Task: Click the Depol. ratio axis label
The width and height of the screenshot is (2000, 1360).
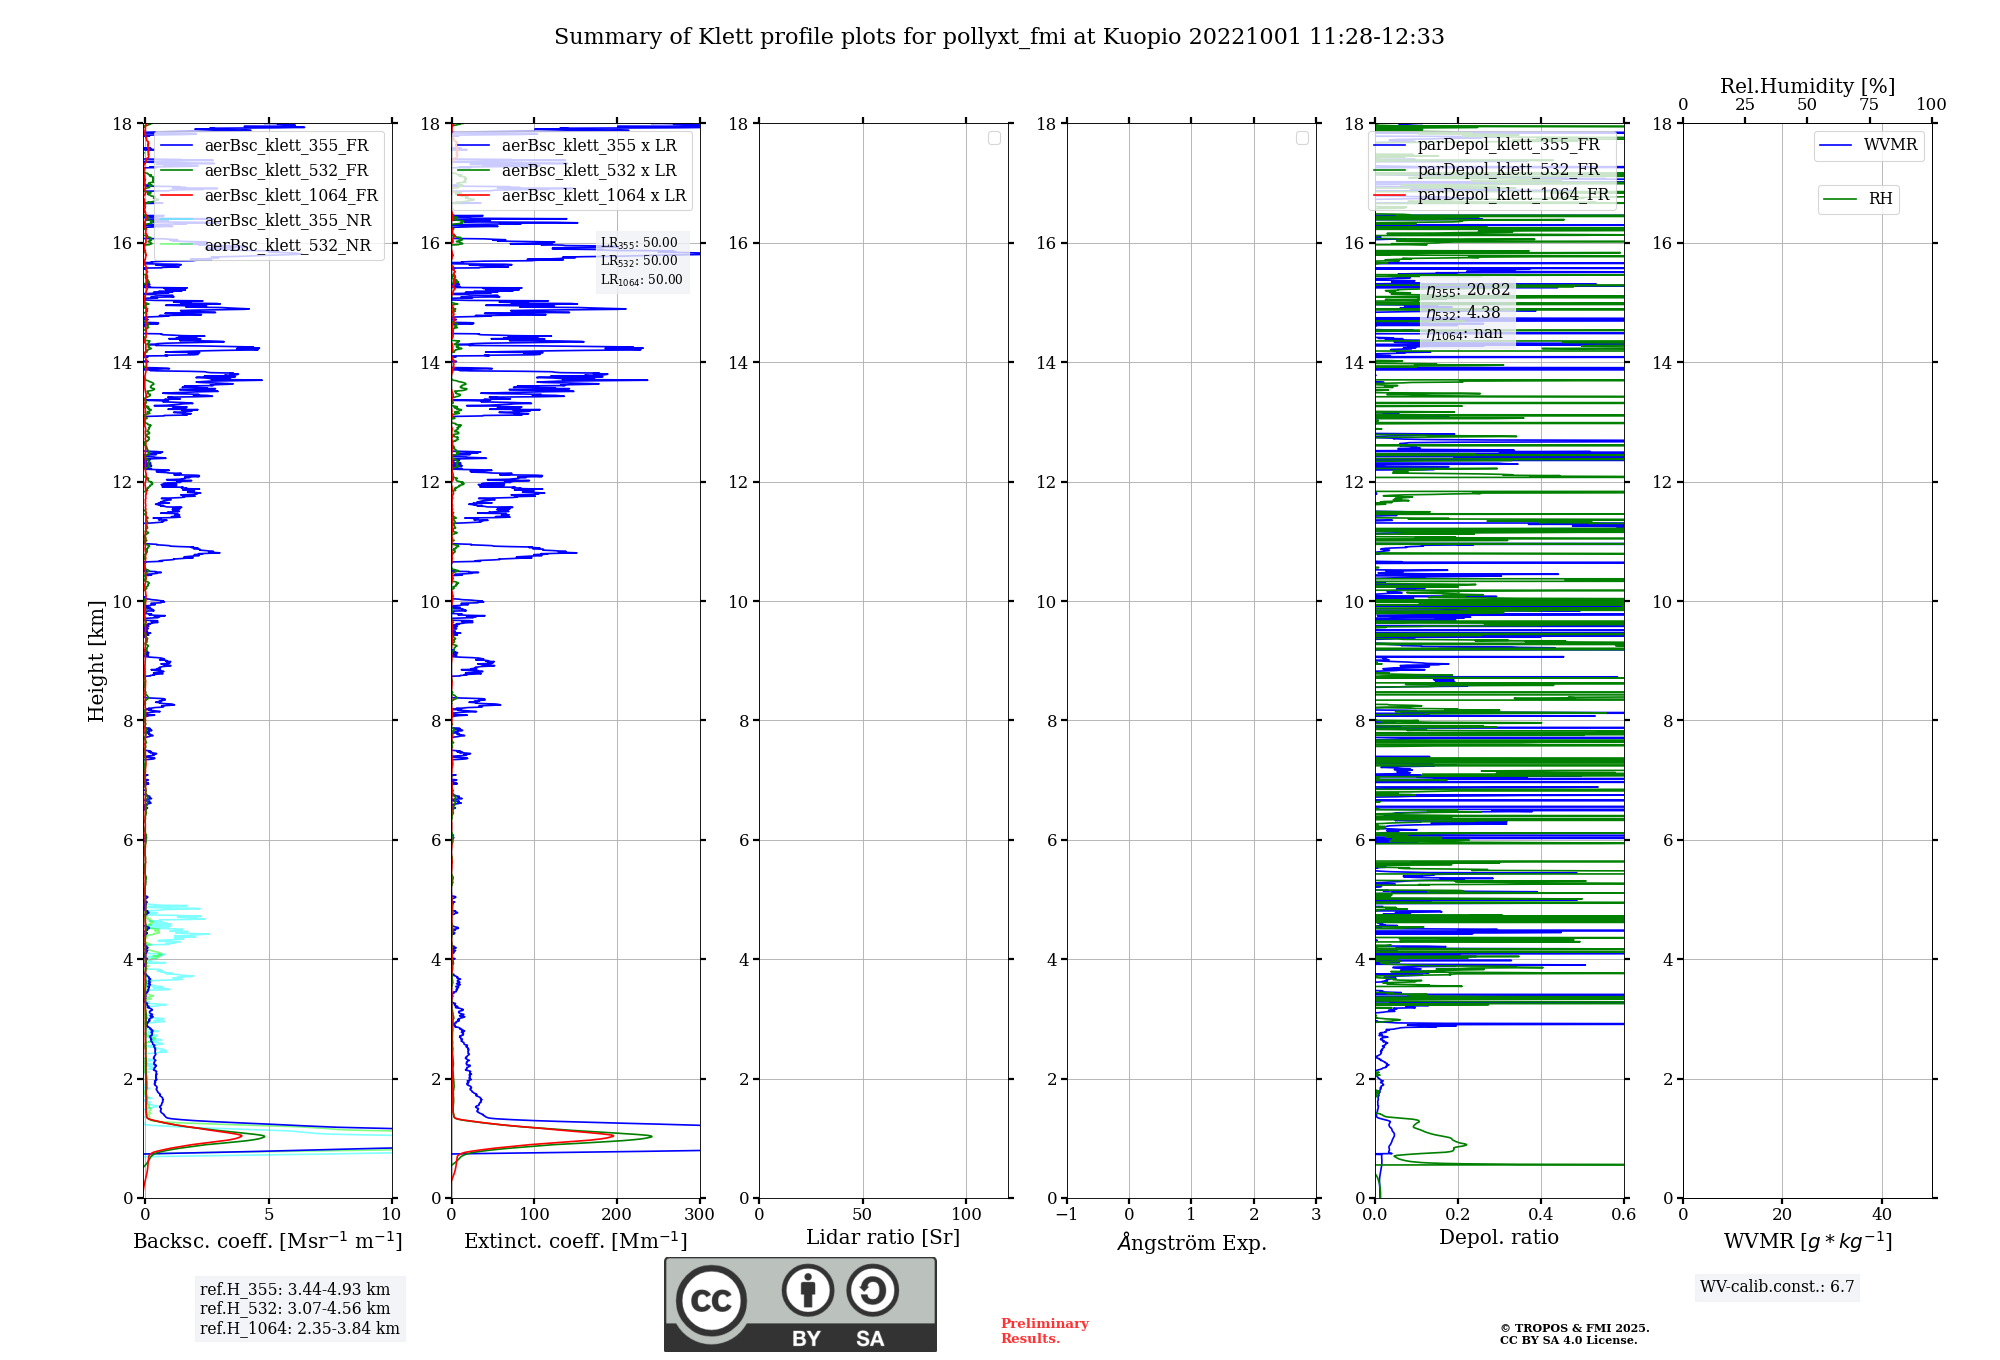Action: click(1499, 1237)
